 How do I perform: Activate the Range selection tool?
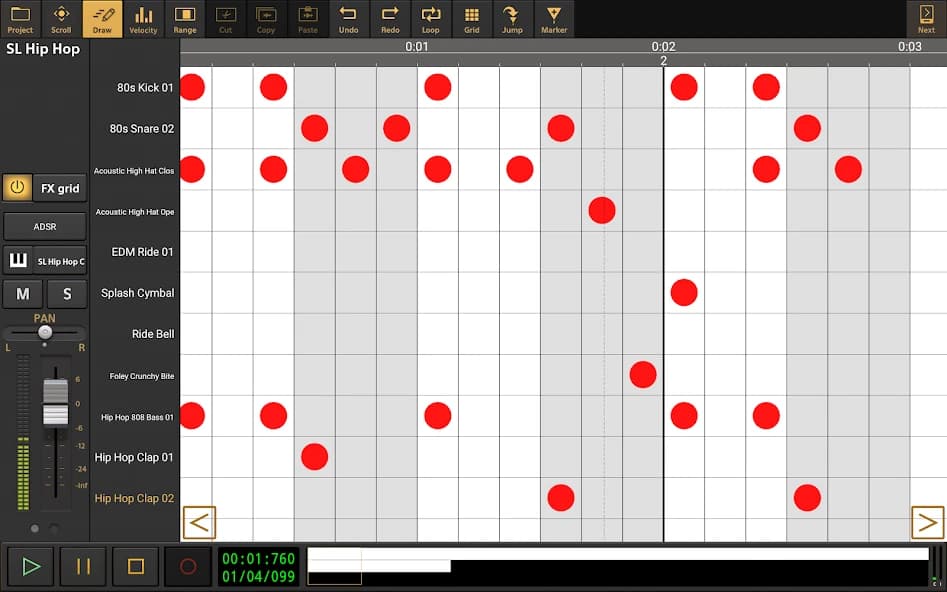(184, 18)
